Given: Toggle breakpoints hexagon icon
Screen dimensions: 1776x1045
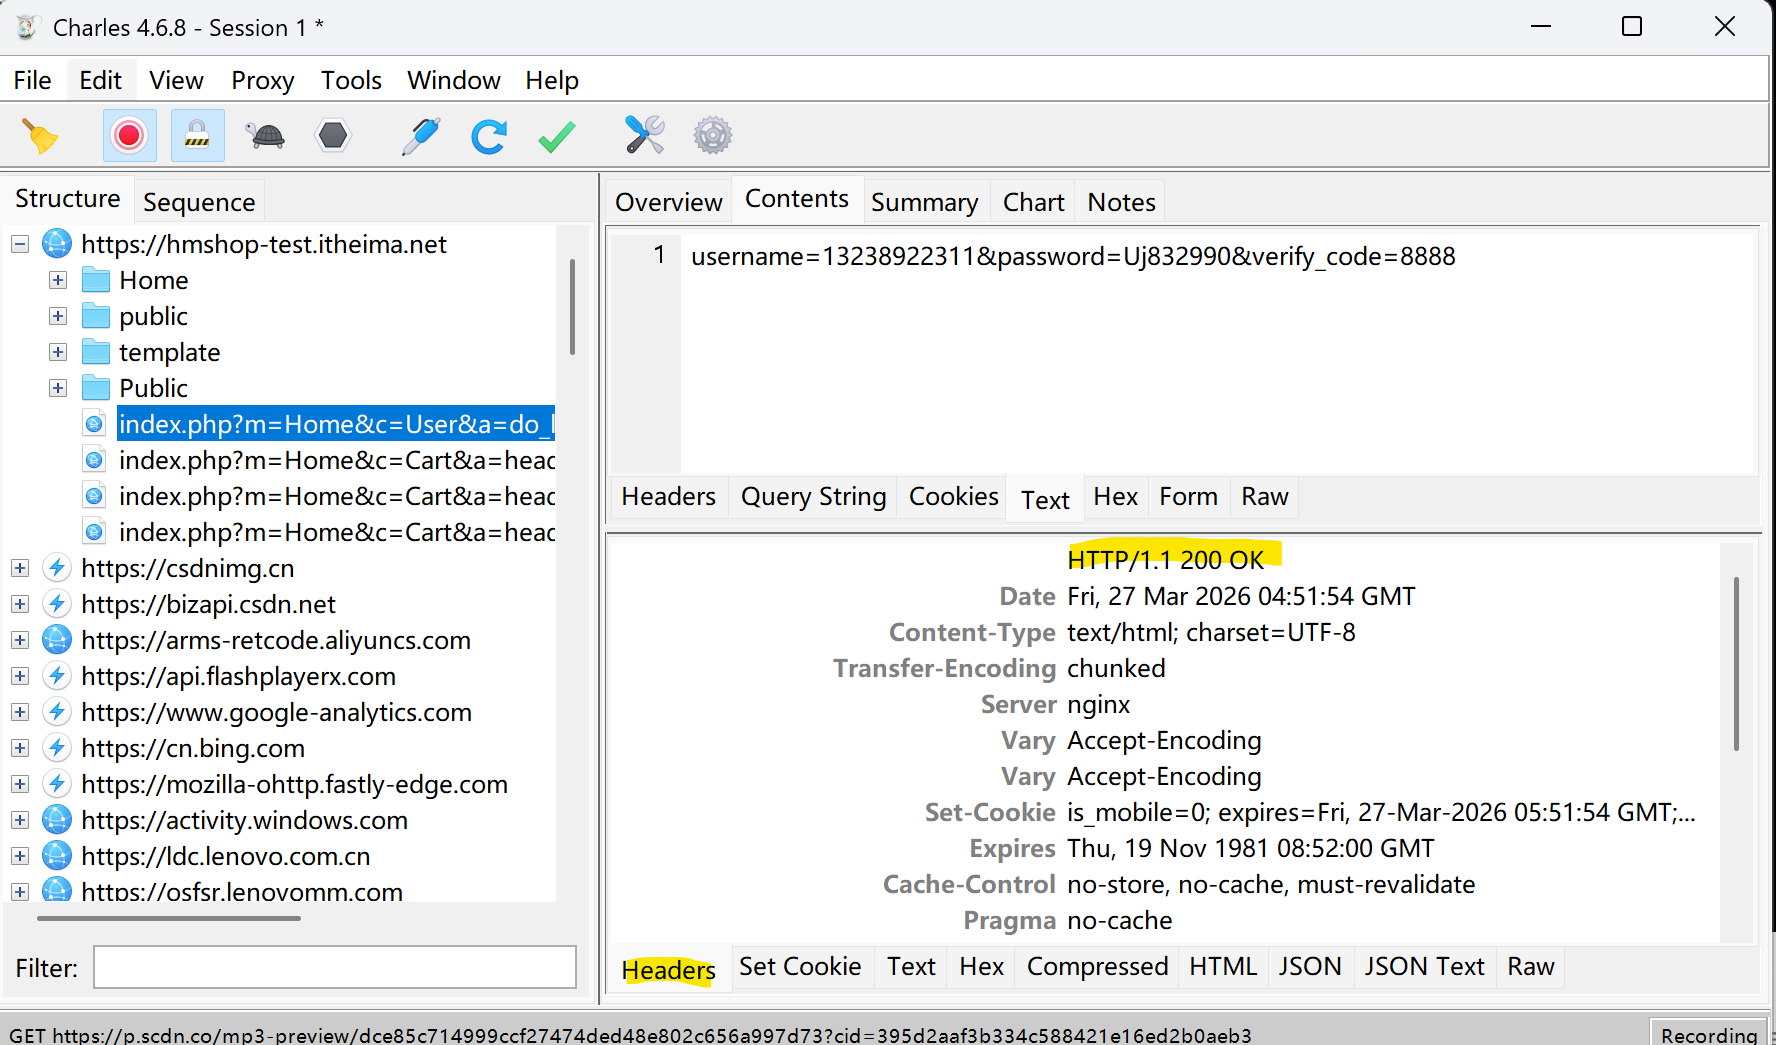Looking at the screenshot, I should click(333, 135).
